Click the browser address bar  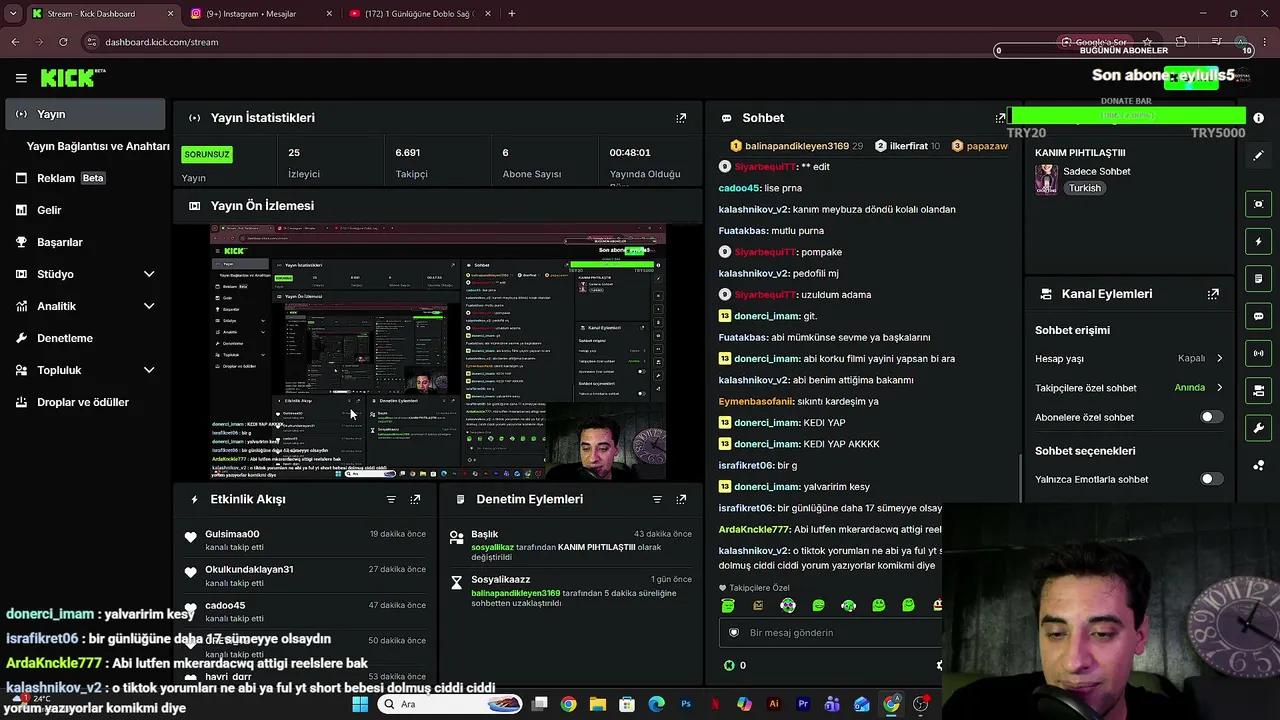pos(560,42)
